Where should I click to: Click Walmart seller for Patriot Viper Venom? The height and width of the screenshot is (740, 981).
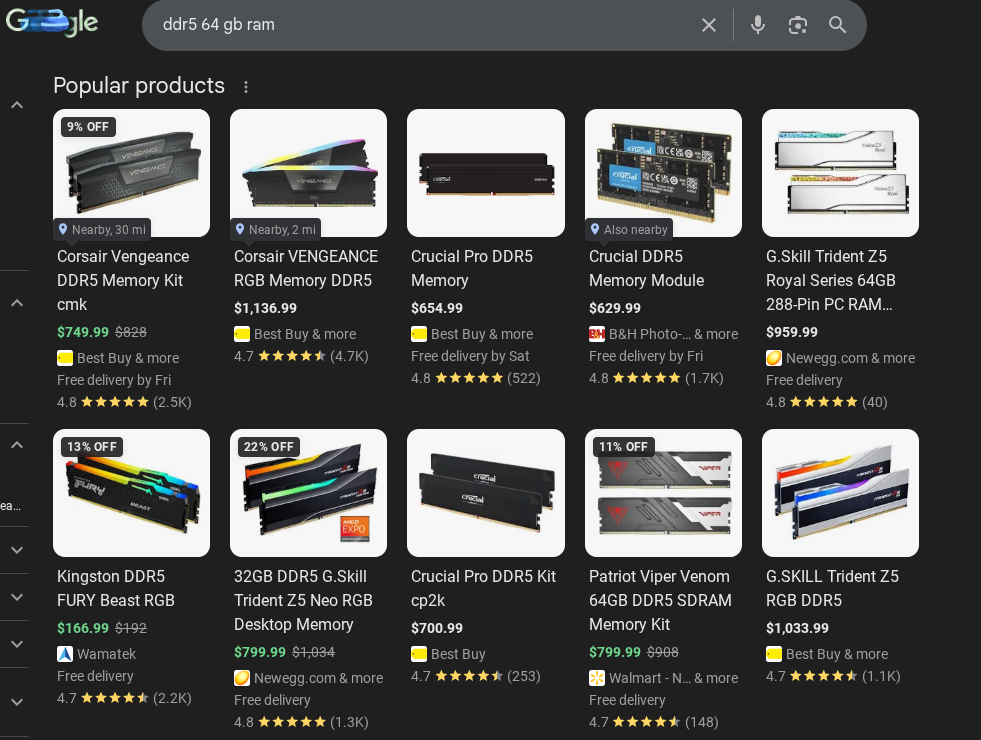pyautogui.click(x=663, y=678)
